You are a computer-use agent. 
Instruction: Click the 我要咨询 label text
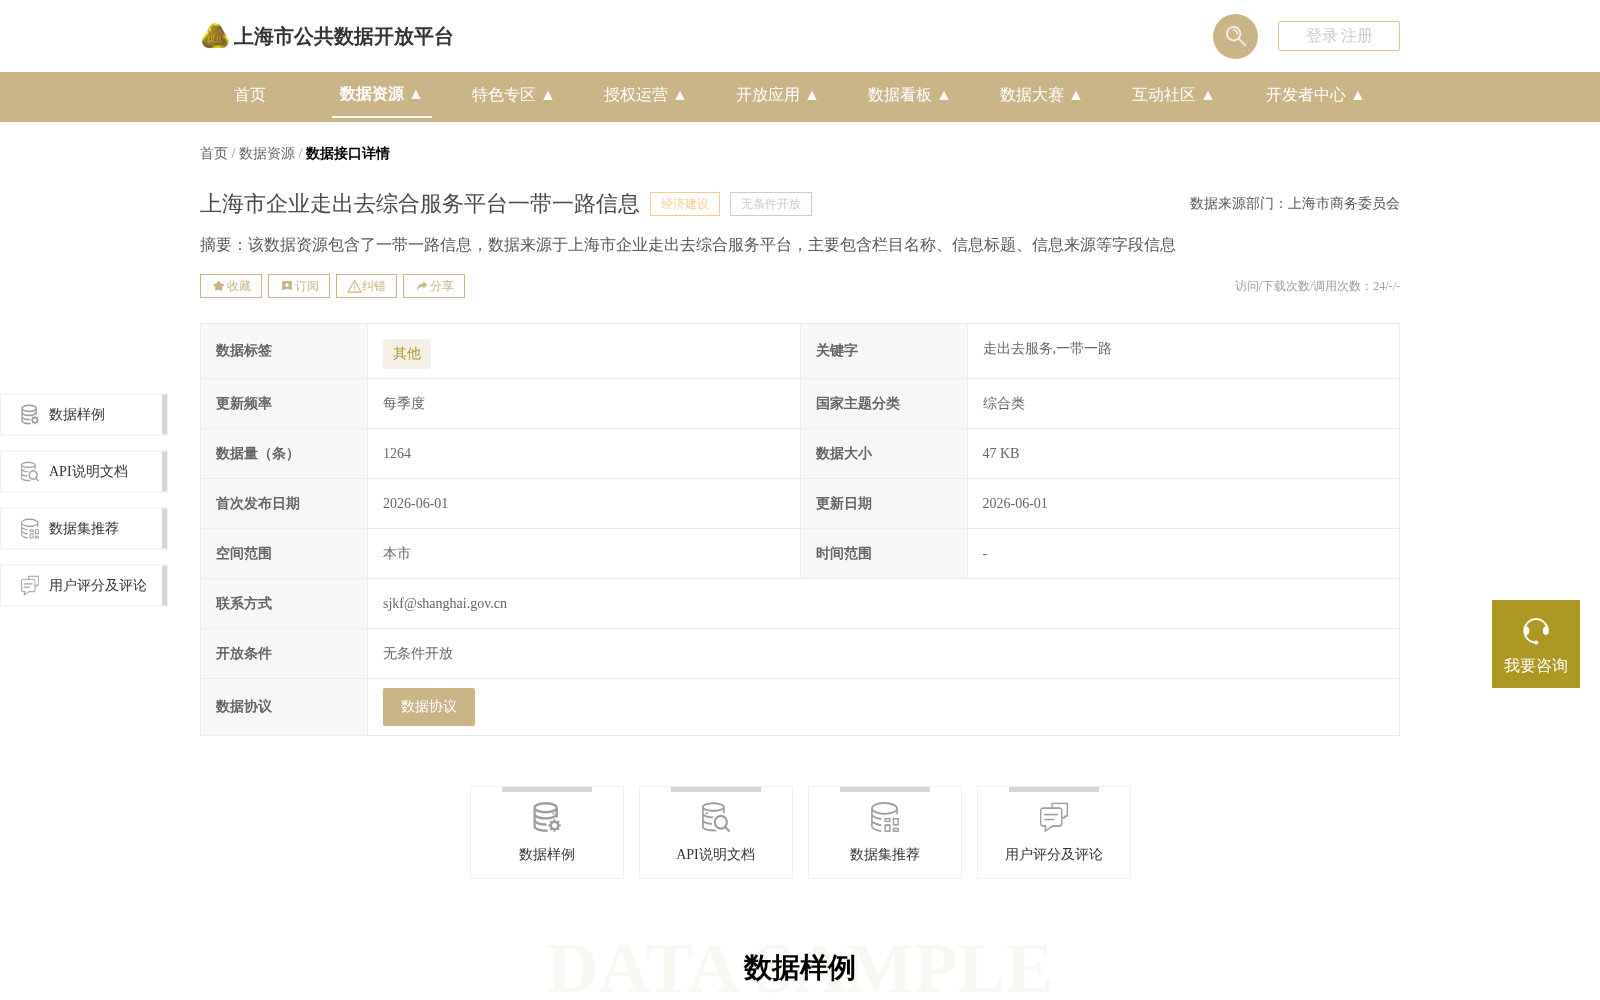pos(1536,666)
